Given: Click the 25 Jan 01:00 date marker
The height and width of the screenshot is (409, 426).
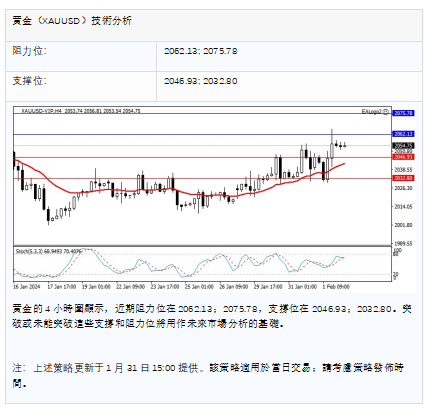Looking at the screenshot, I should pos(199,286).
